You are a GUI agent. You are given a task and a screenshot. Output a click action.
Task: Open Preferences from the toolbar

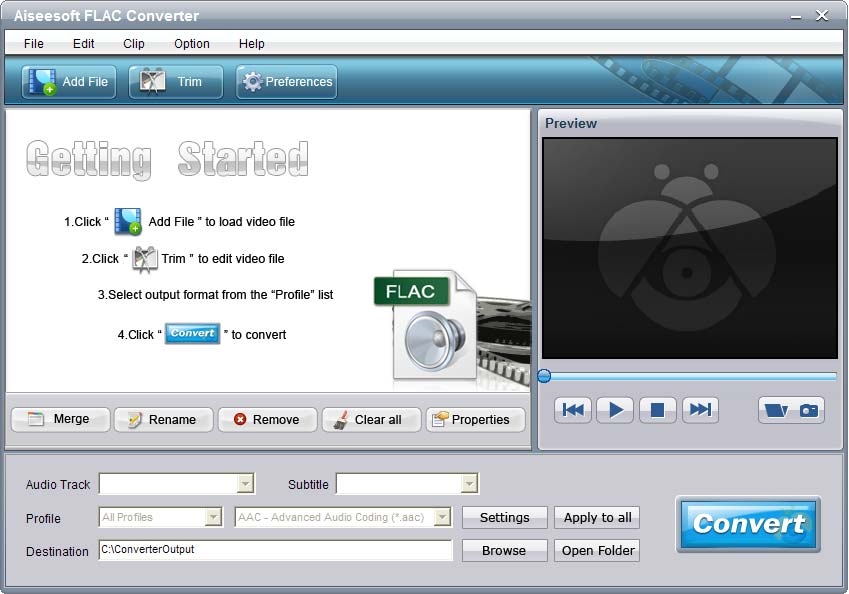pos(286,82)
